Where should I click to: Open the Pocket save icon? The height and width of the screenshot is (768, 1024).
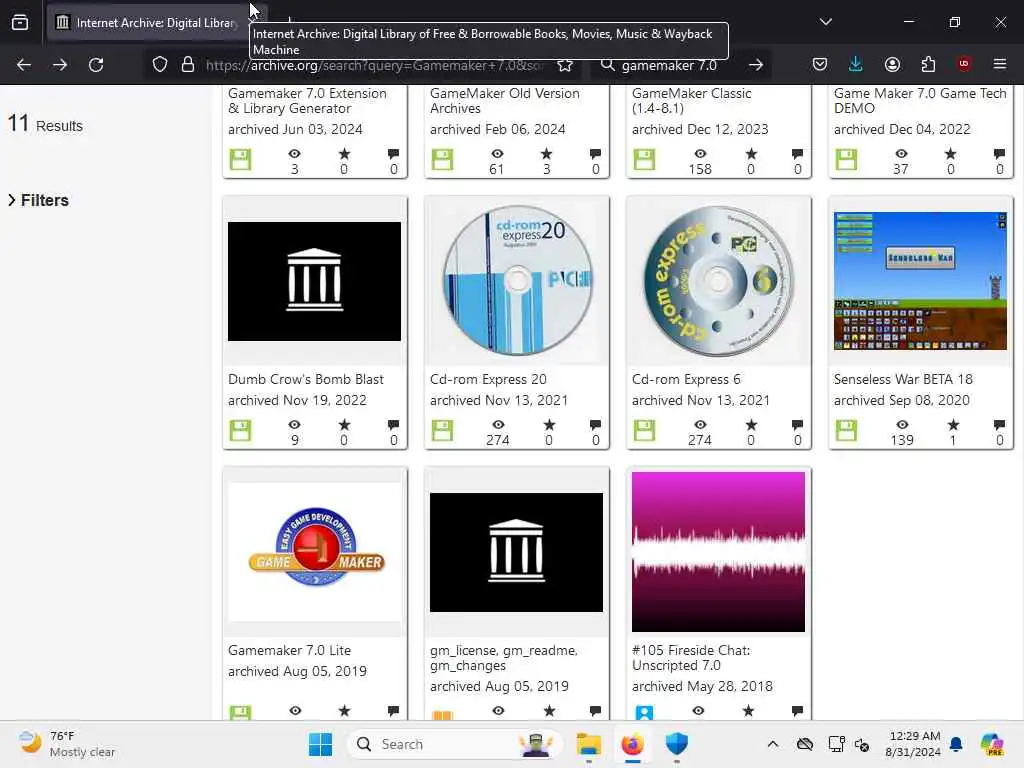(820, 64)
